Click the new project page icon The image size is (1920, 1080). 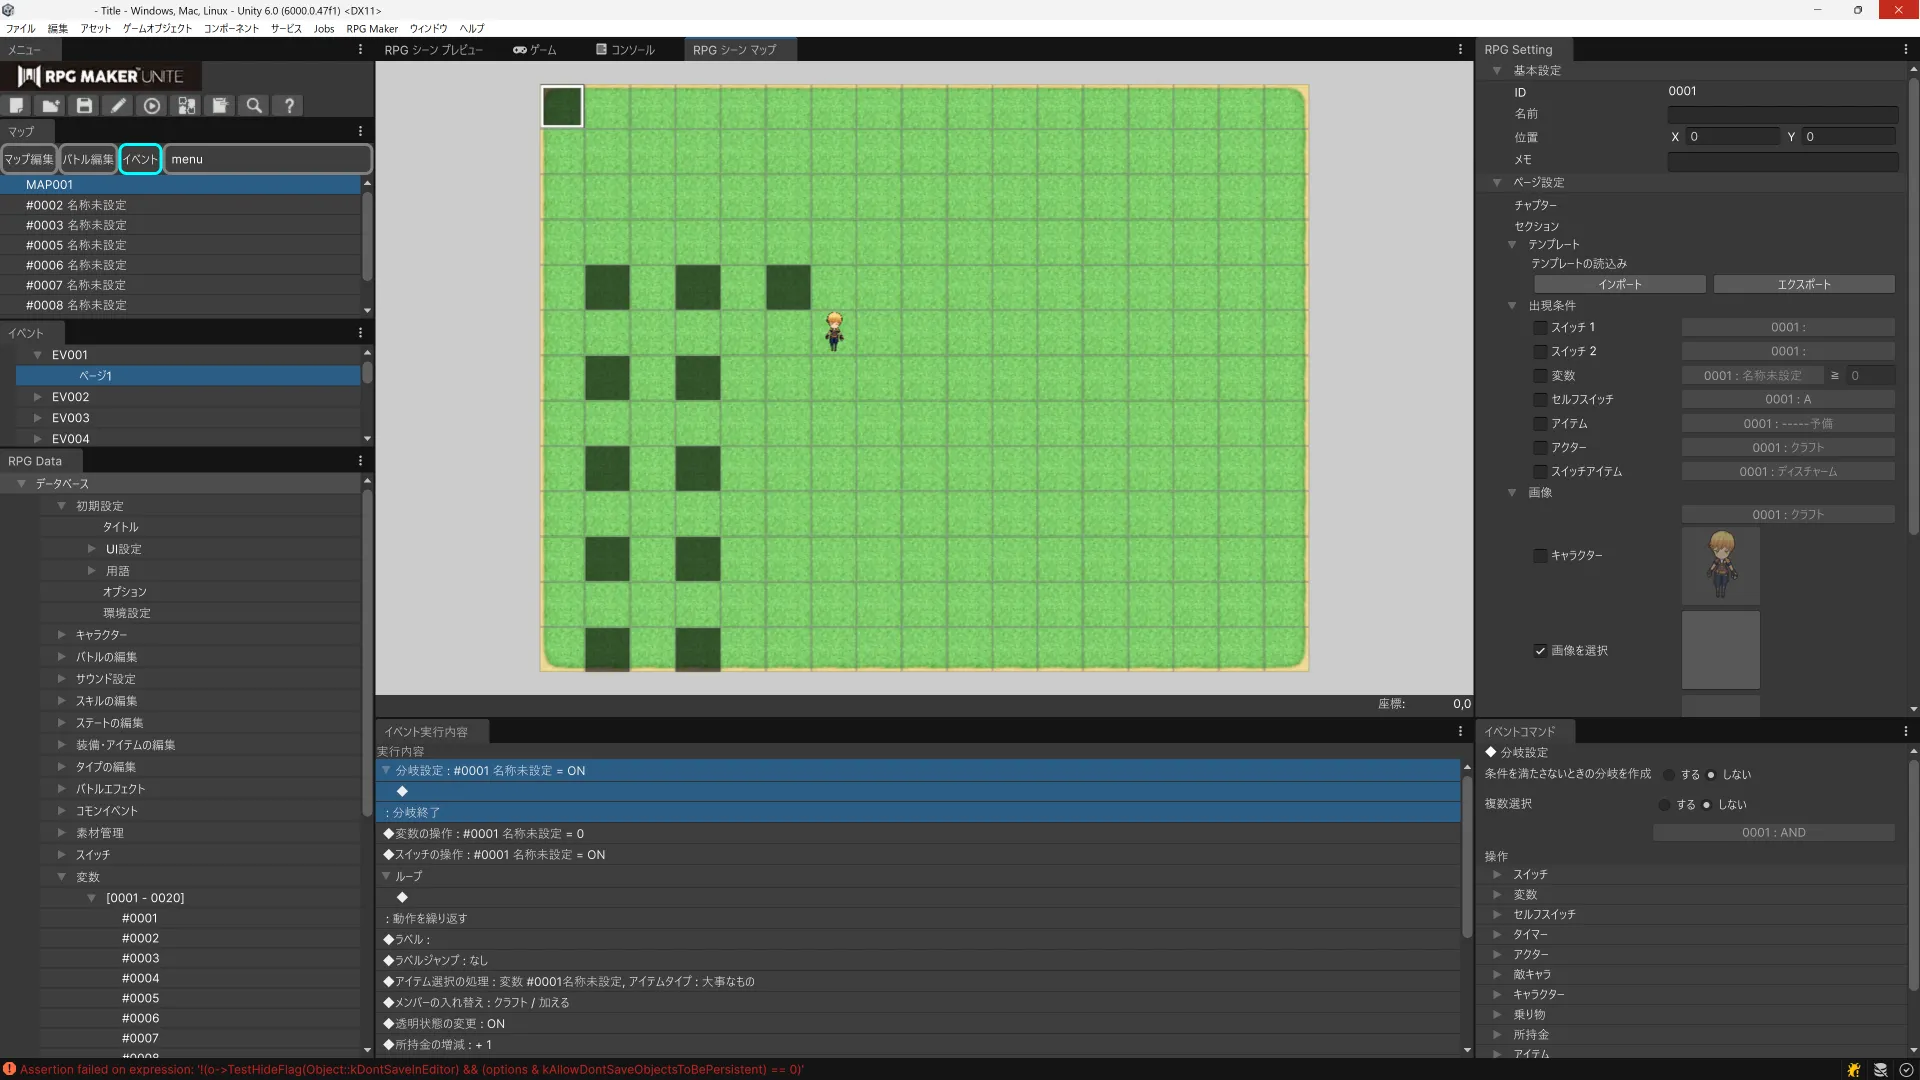[x=17, y=105]
